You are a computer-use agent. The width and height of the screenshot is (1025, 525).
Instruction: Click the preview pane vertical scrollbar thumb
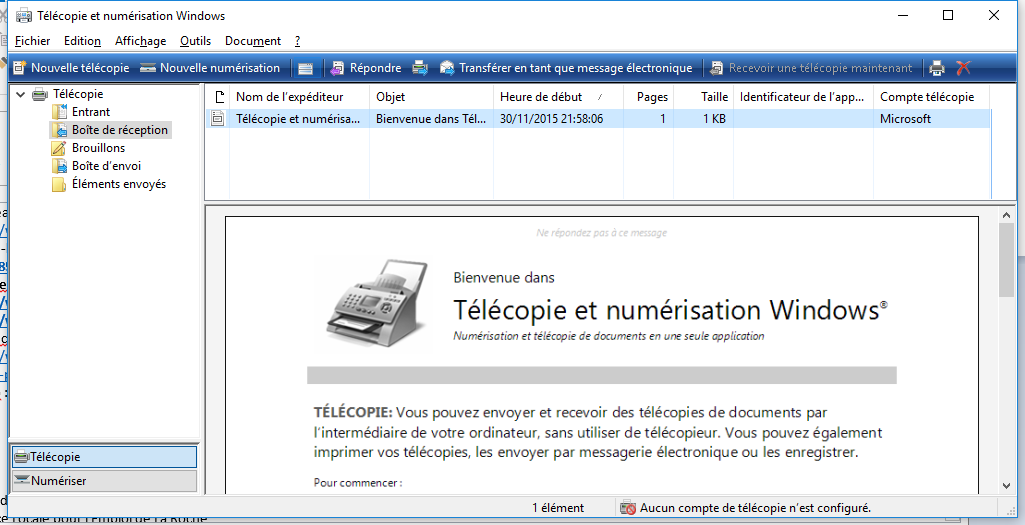1007,260
